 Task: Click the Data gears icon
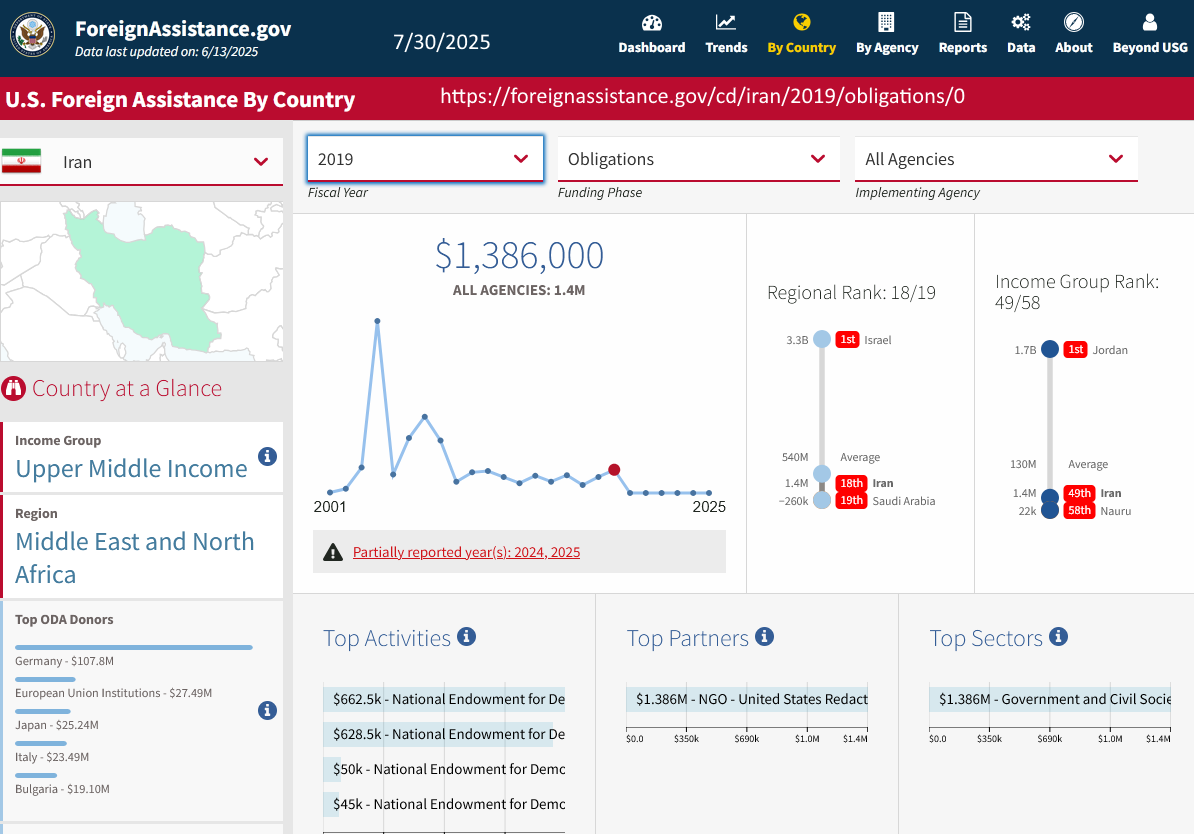1020,22
